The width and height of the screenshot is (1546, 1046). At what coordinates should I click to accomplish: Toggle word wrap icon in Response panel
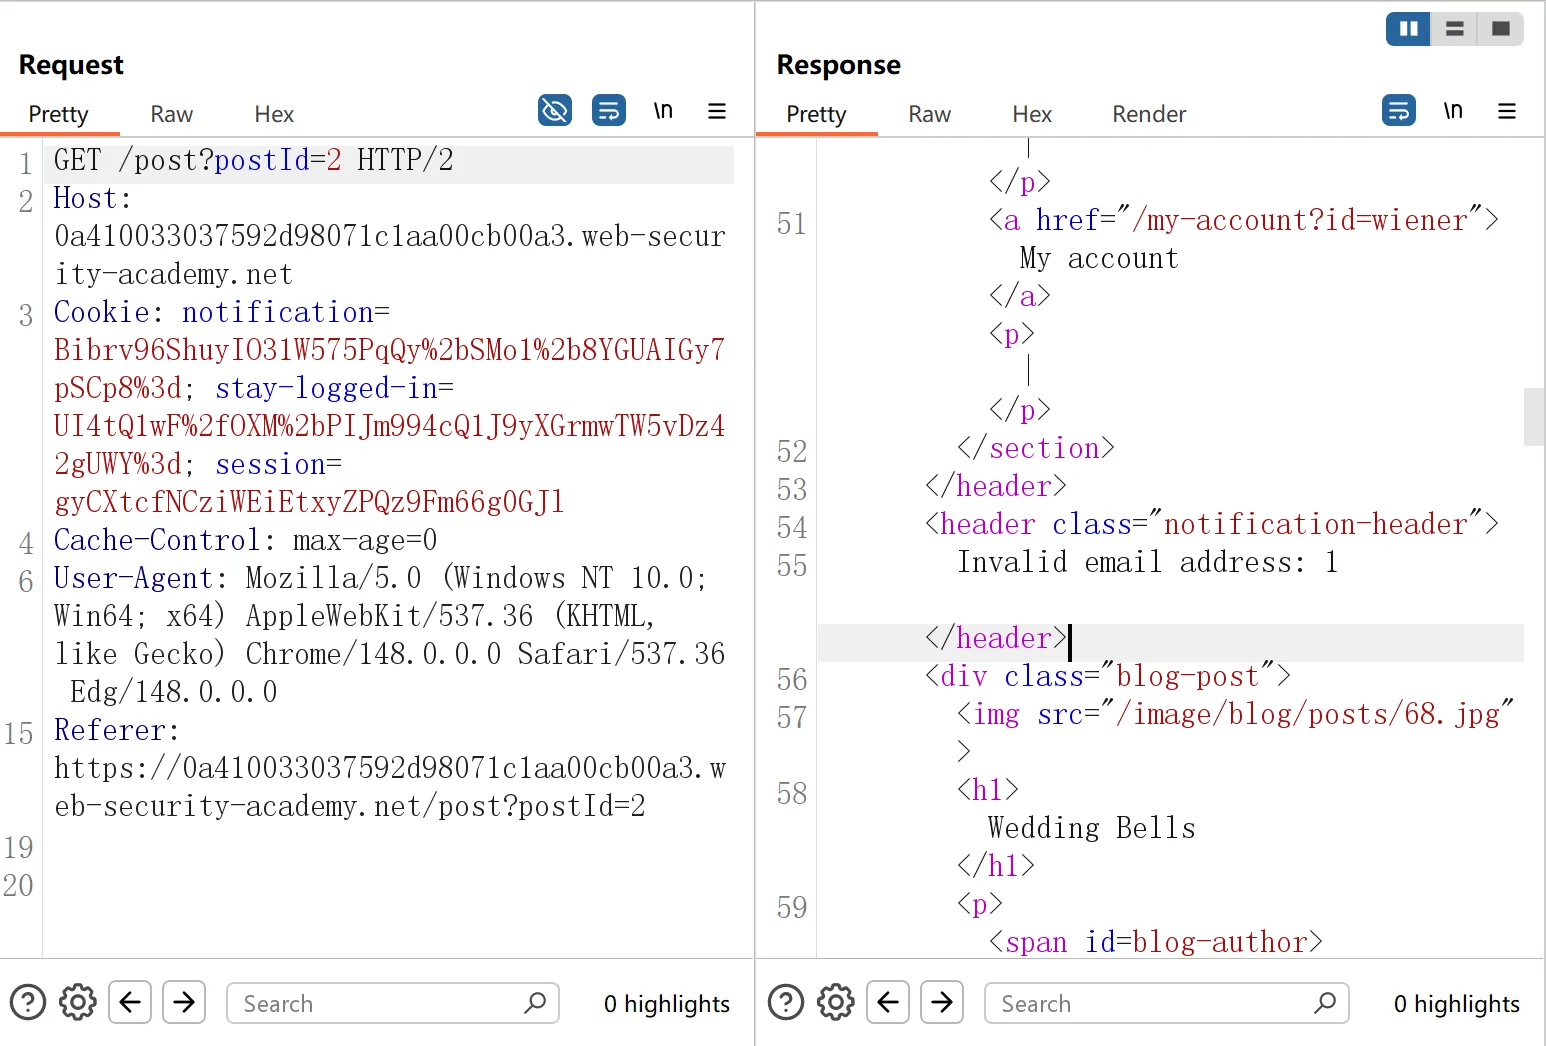1399,110
